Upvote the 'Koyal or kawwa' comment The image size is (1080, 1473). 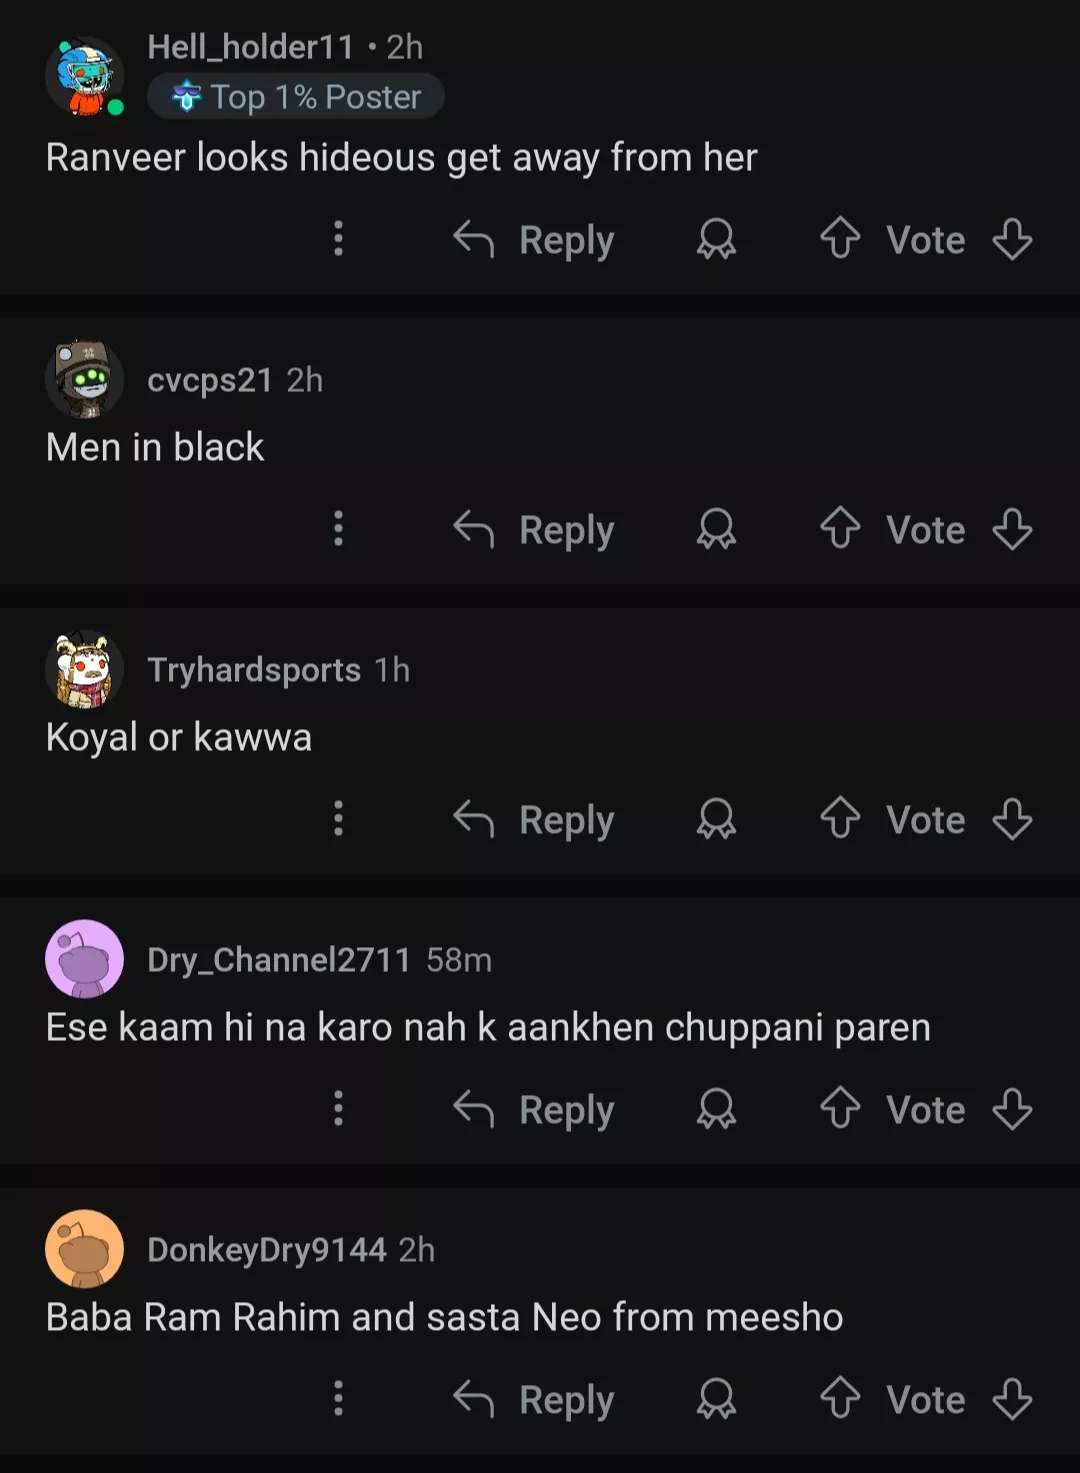pos(840,819)
